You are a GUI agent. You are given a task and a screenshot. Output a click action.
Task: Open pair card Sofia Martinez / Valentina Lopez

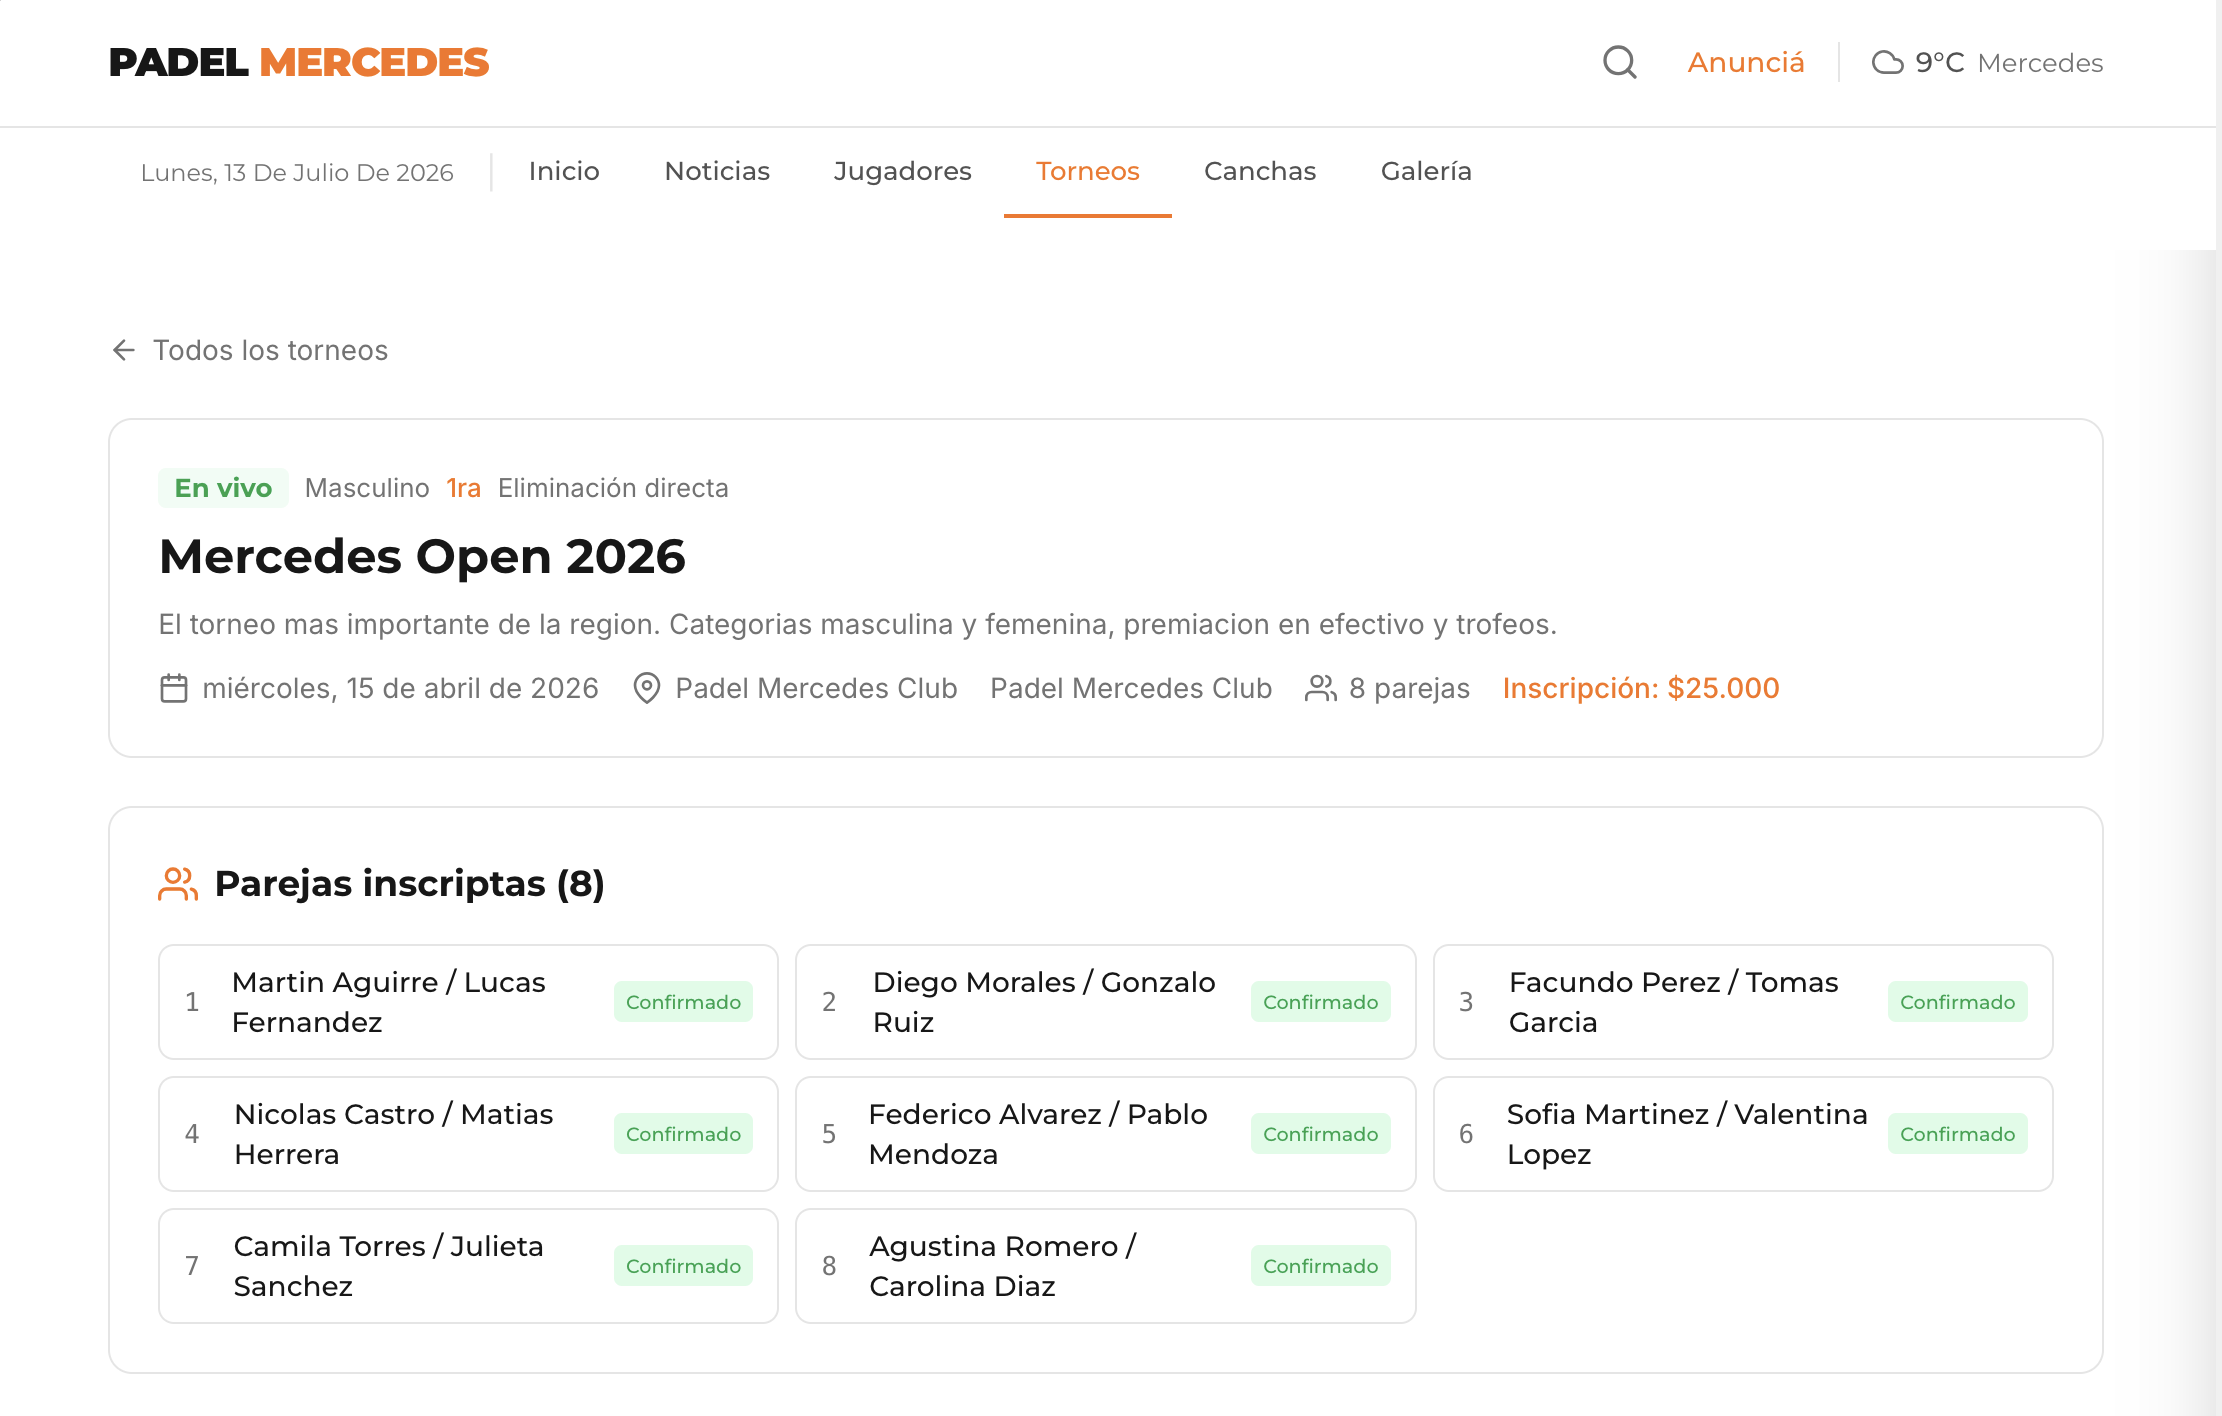[x=1742, y=1134]
